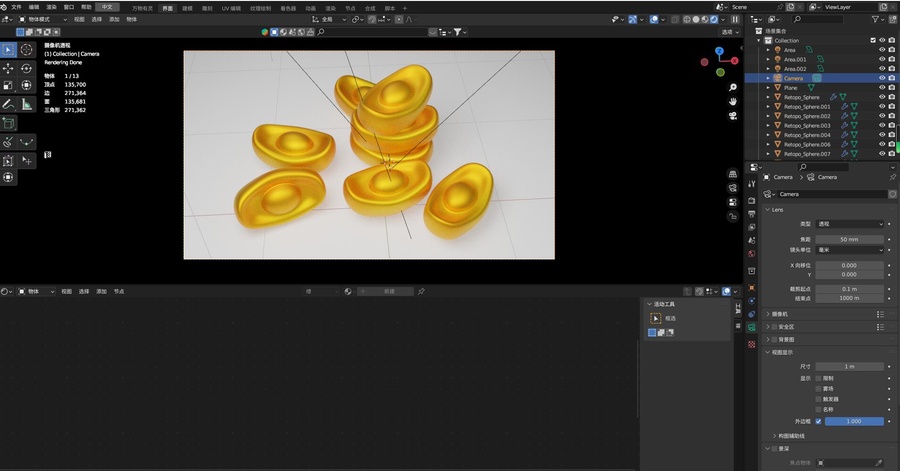
Task: Pick the Transform tool in the toolbar
Action: coord(26,85)
